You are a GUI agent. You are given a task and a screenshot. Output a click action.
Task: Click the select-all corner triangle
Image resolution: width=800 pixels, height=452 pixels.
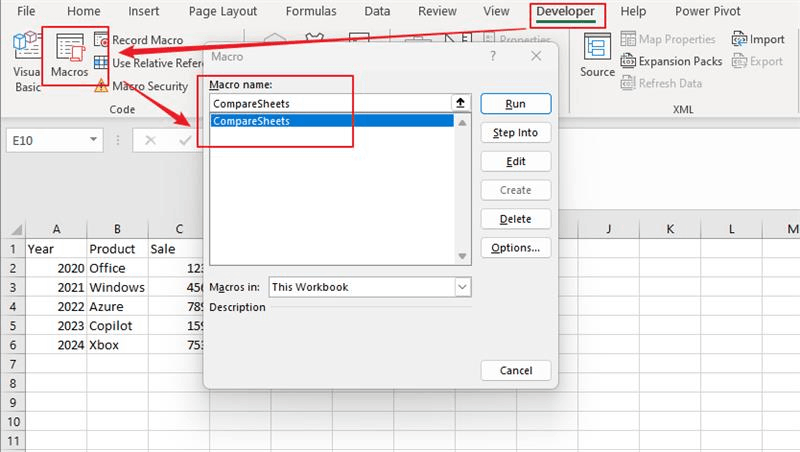tap(16, 230)
